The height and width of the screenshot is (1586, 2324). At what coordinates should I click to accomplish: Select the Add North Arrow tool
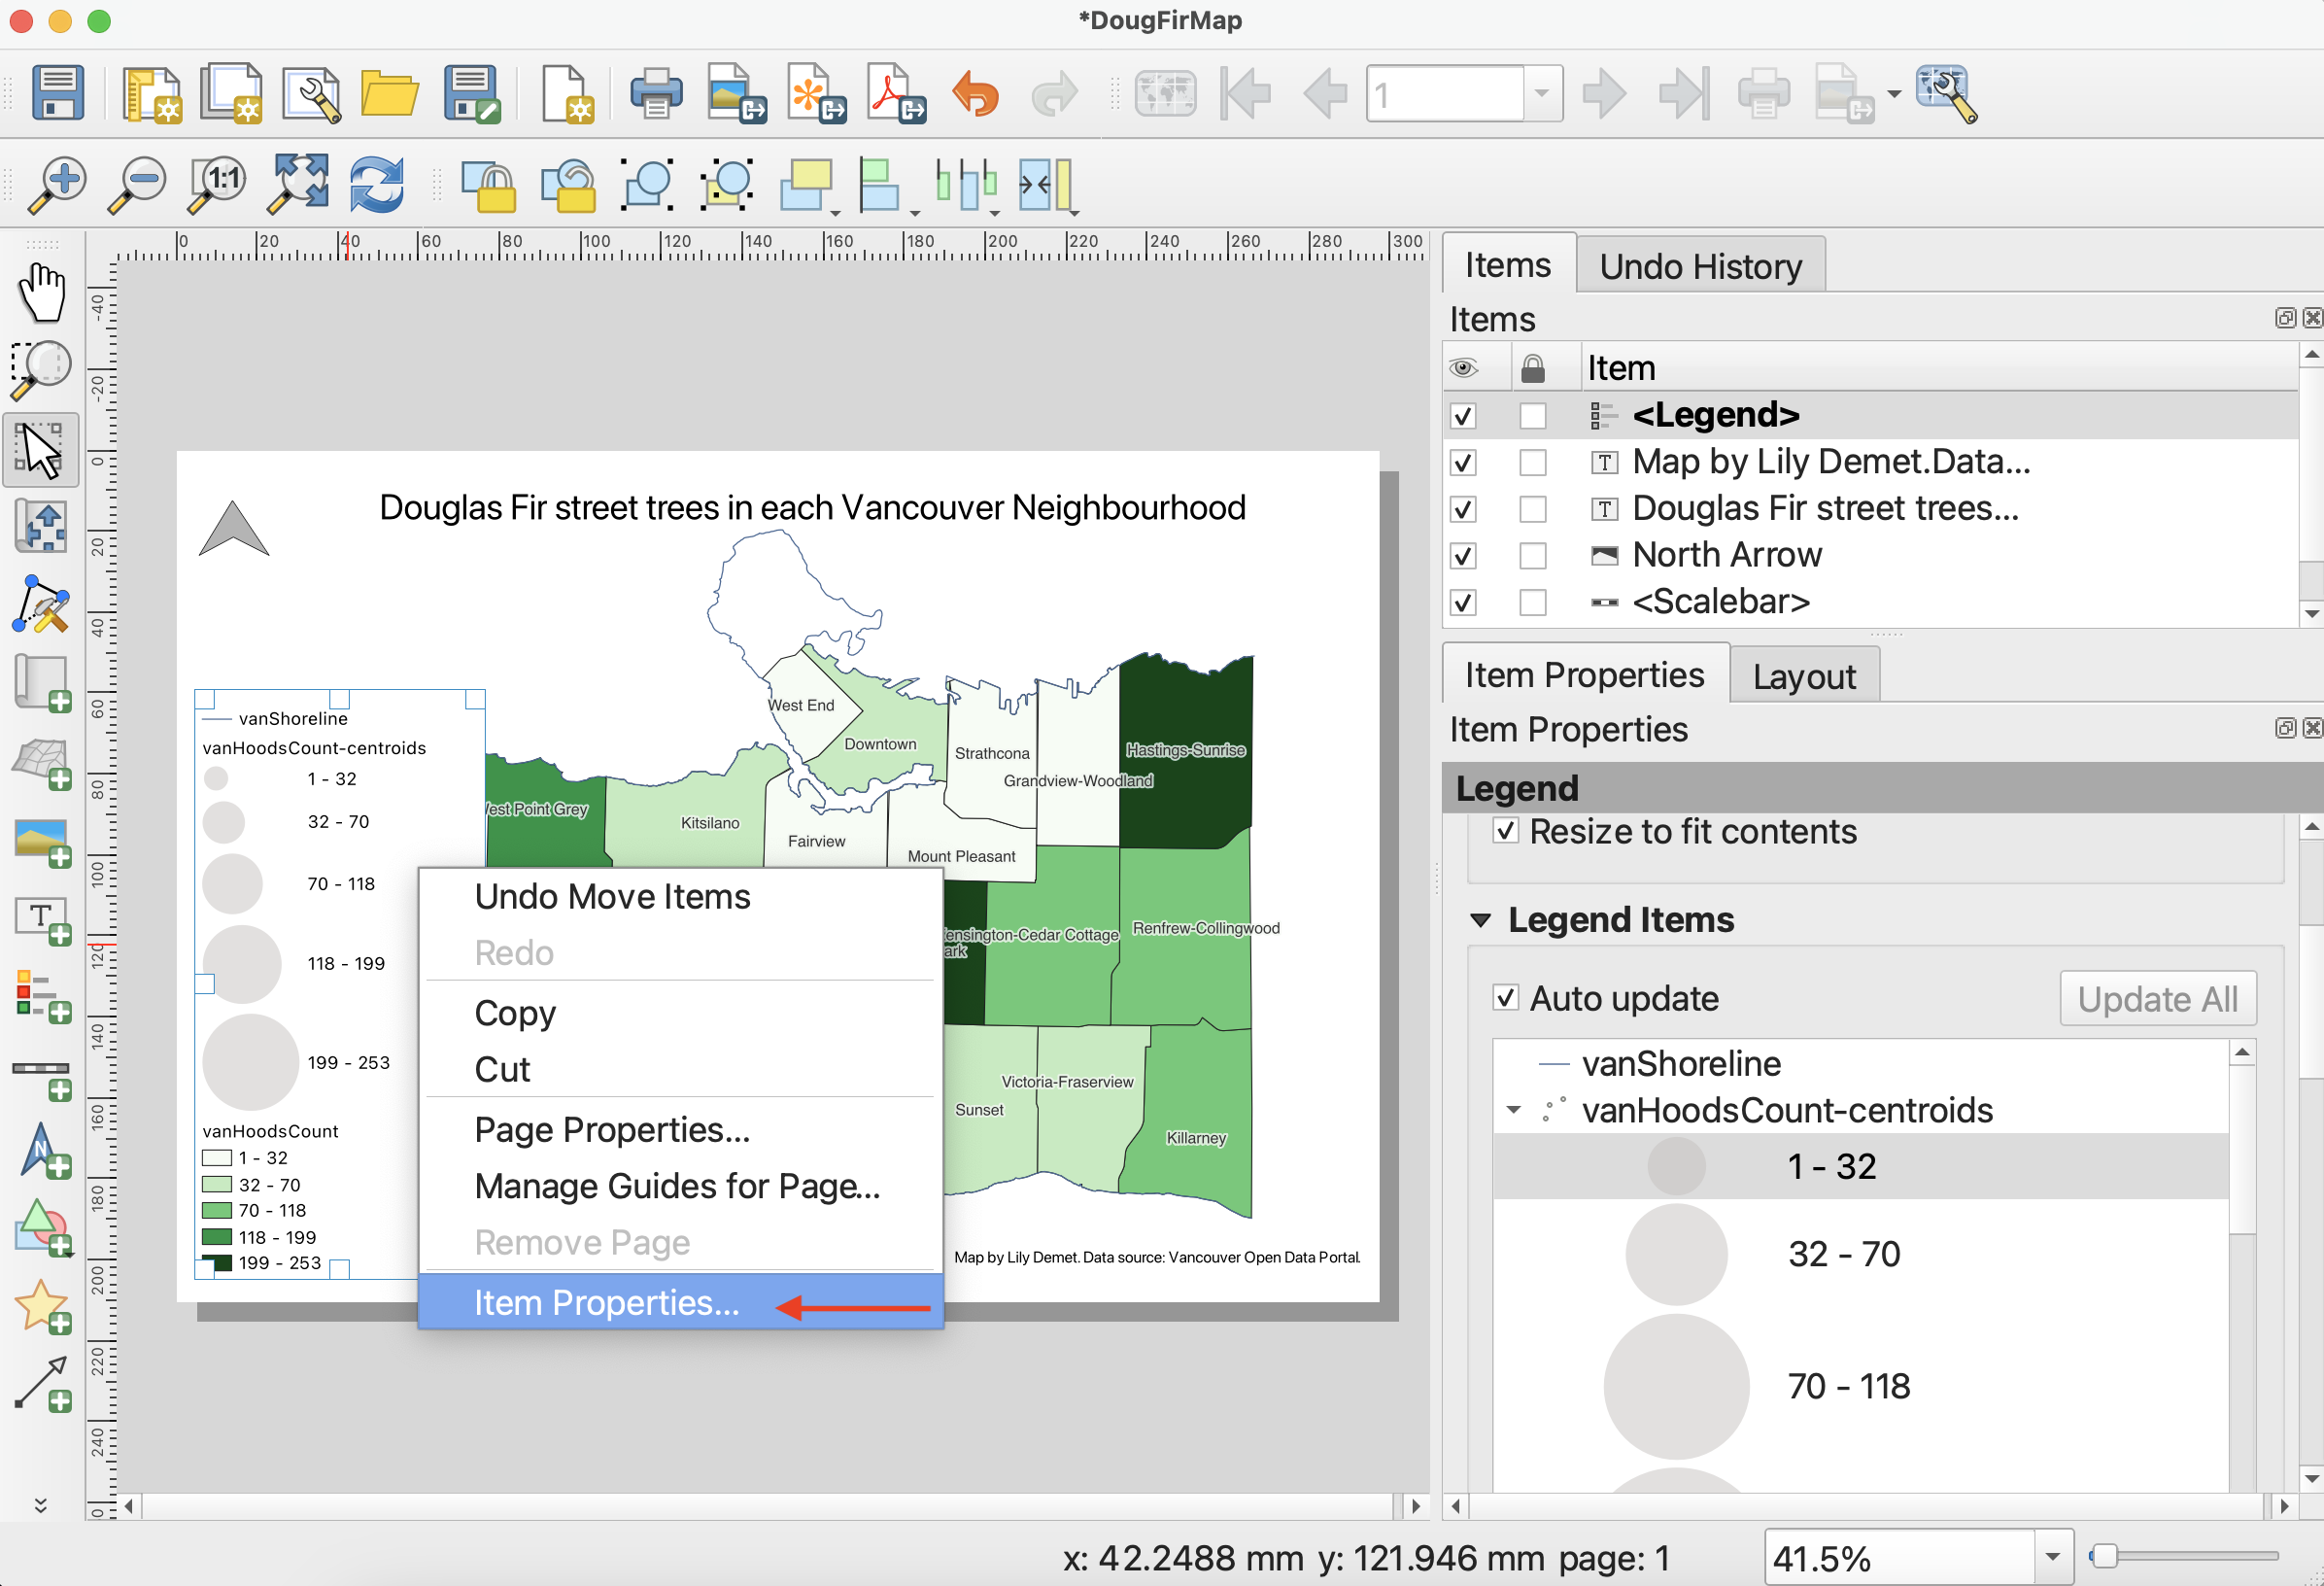pyautogui.click(x=41, y=1152)
